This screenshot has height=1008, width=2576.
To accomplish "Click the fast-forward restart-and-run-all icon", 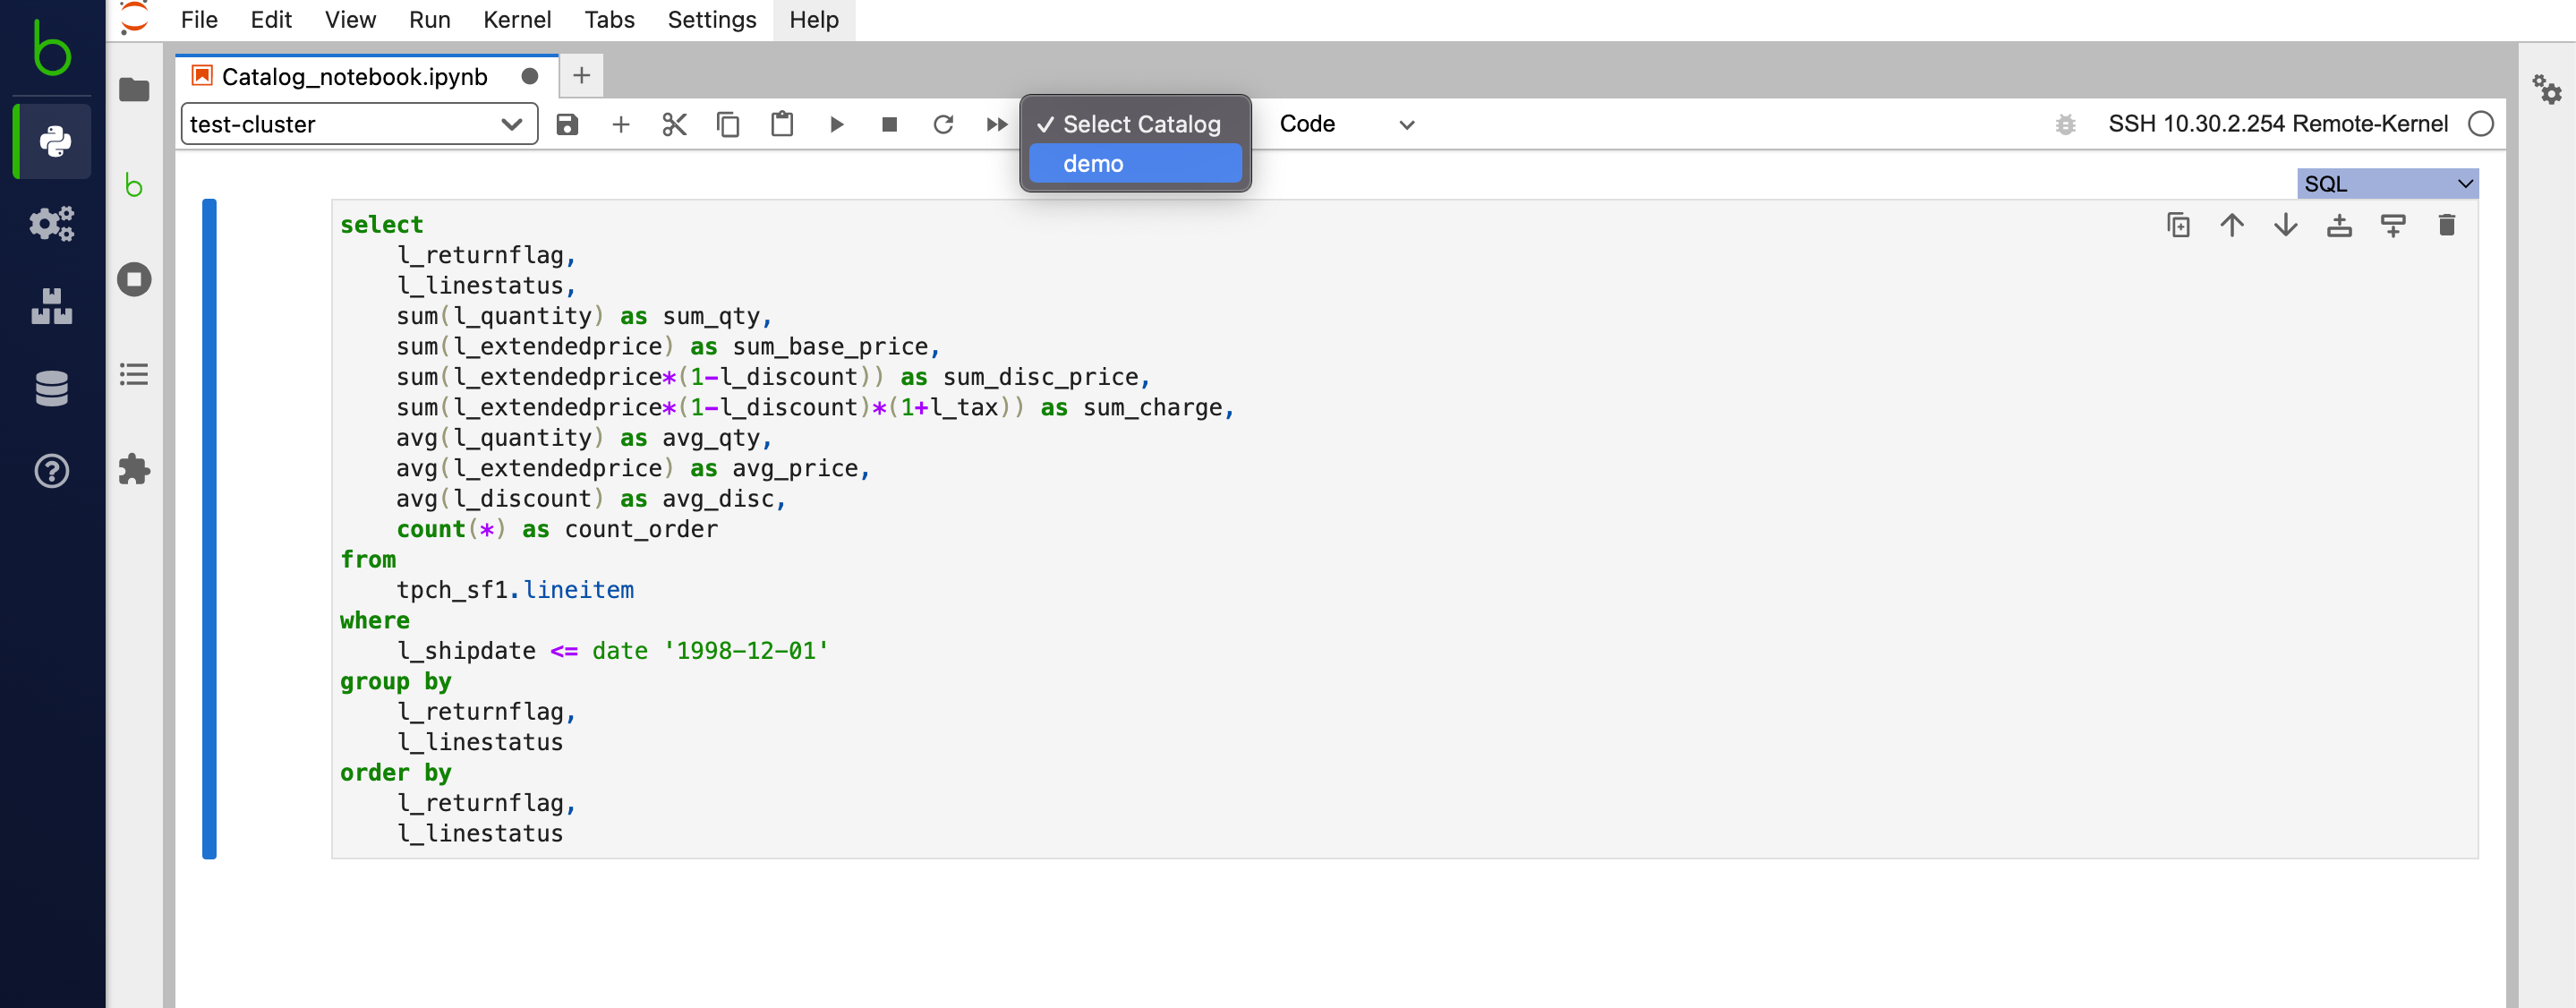I will (x=996, y=124).
